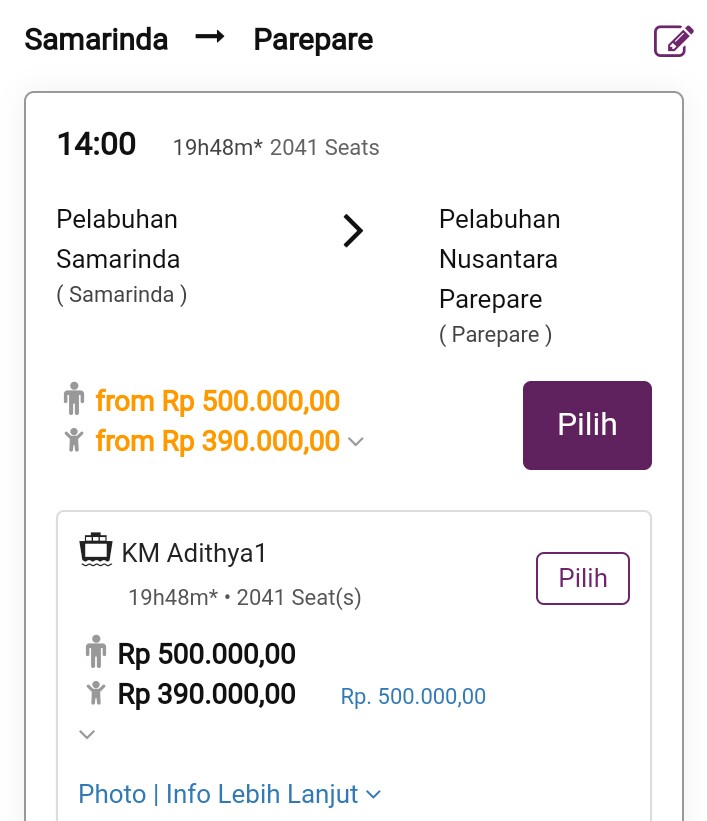Click the adult icon in KM Adithya1 card
707x821 pixels.
pos(96,654)
